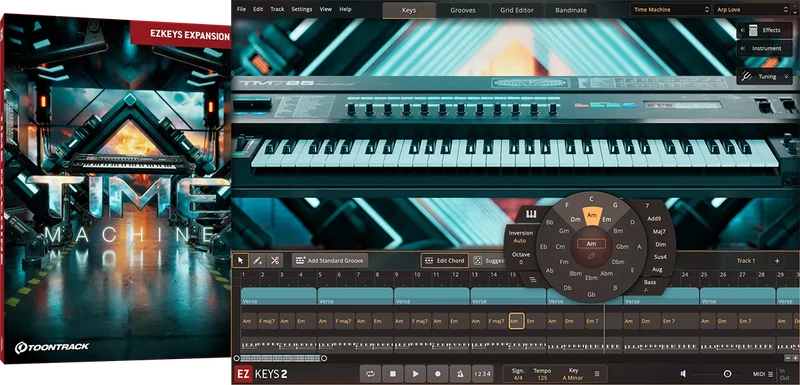Switch to the Grooves tab
Image resolution: width=800 pixels, height=385 pixels.
[463, 10]
